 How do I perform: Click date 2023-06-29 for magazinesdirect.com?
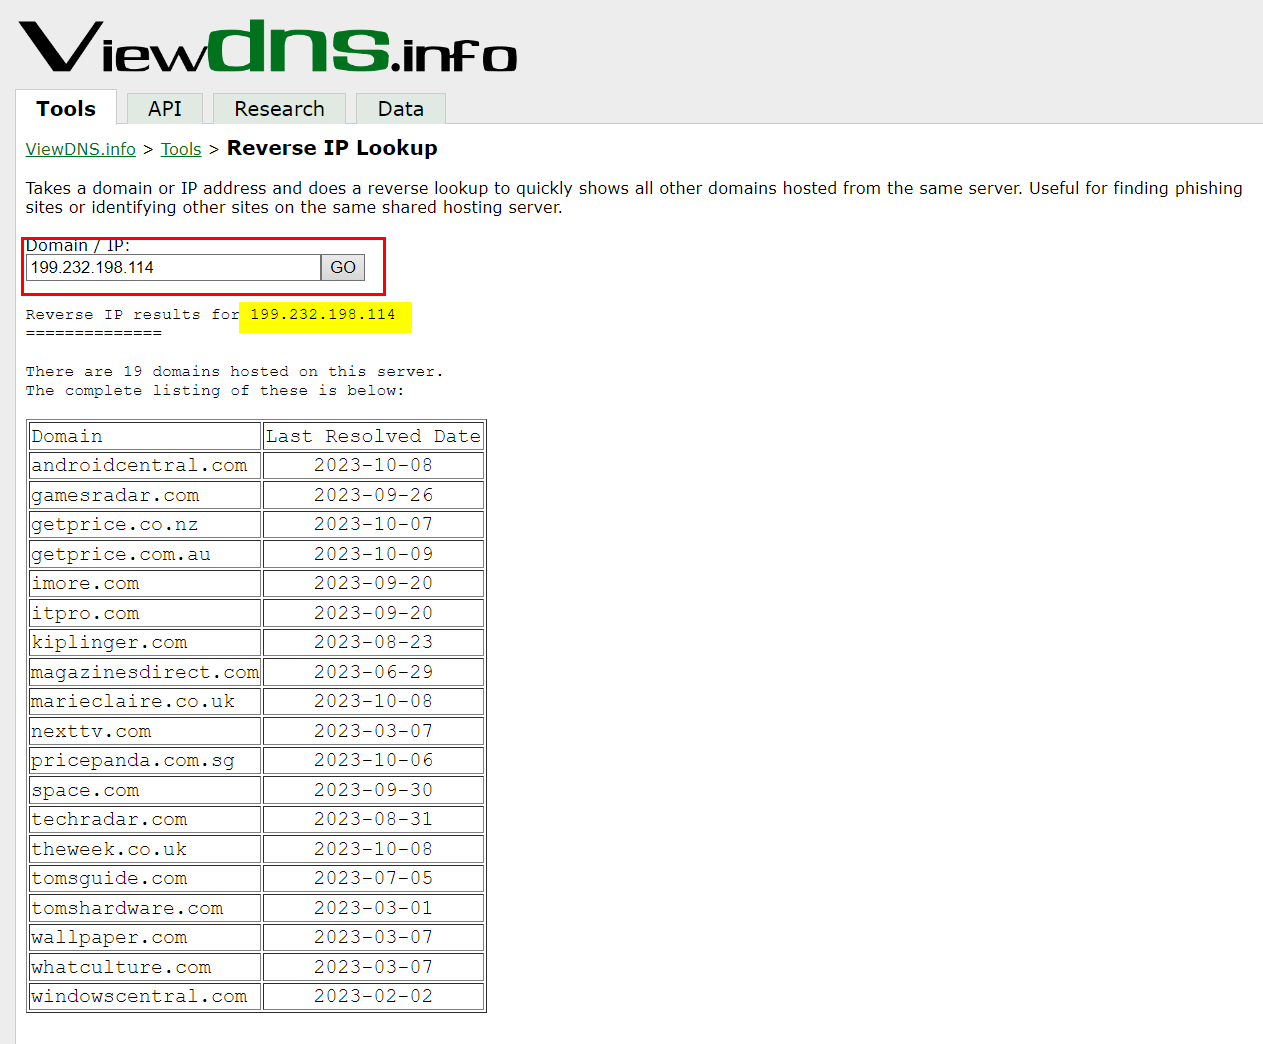[x=373, y=672]
